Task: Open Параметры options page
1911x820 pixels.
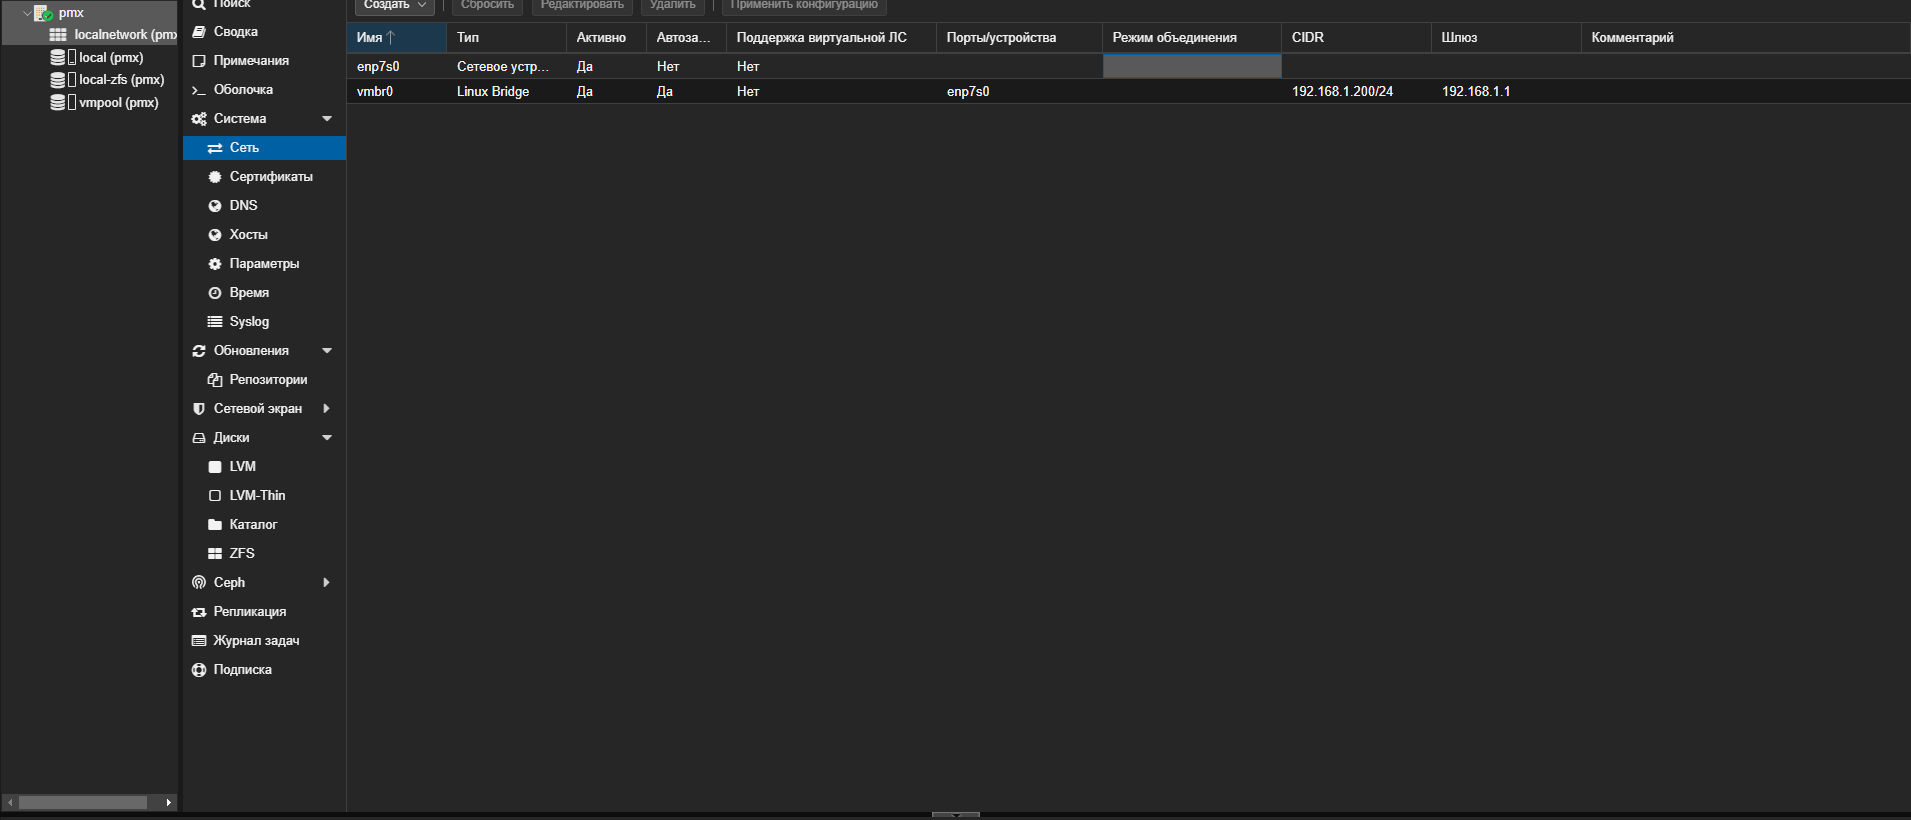Action: [x=264, y=264]
